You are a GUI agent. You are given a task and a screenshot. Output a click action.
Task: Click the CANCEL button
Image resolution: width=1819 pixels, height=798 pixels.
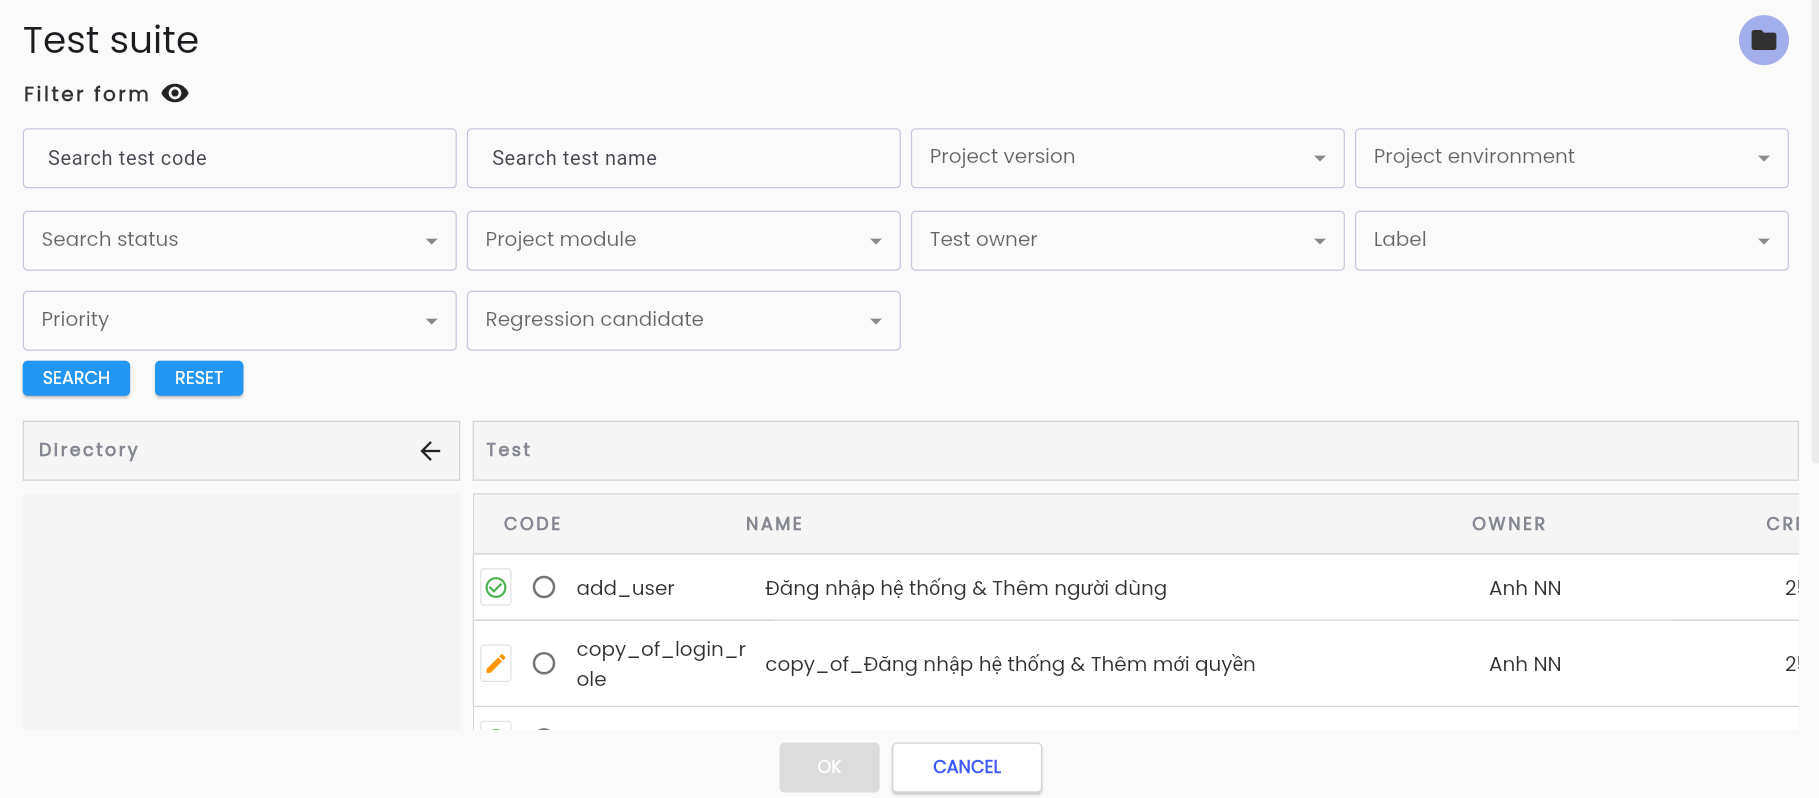coord(967,767)
